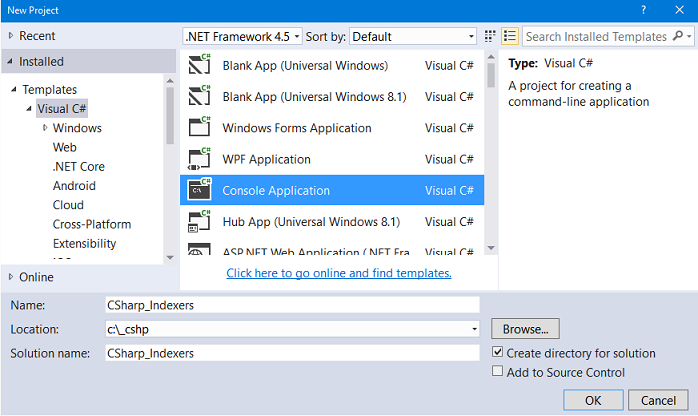Viewport: 698px width, 416px height.
Task: Collapse the Installed section
Action: 10,61
